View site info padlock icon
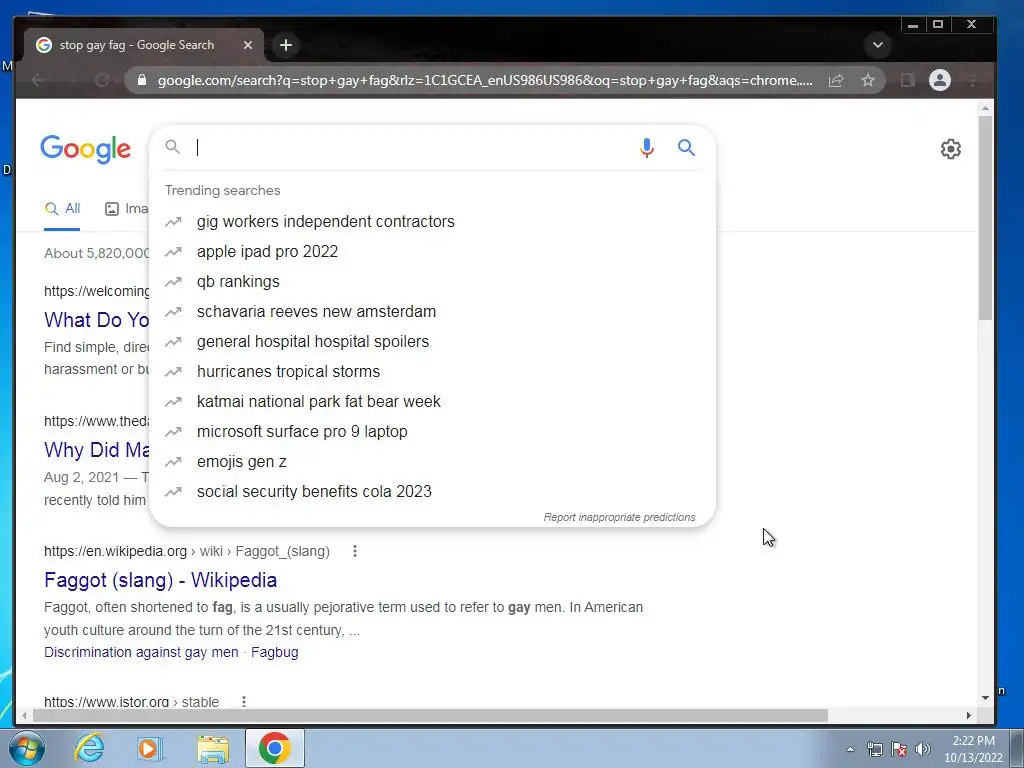This screenshot has width=1024, height=768. coord(142,80)
